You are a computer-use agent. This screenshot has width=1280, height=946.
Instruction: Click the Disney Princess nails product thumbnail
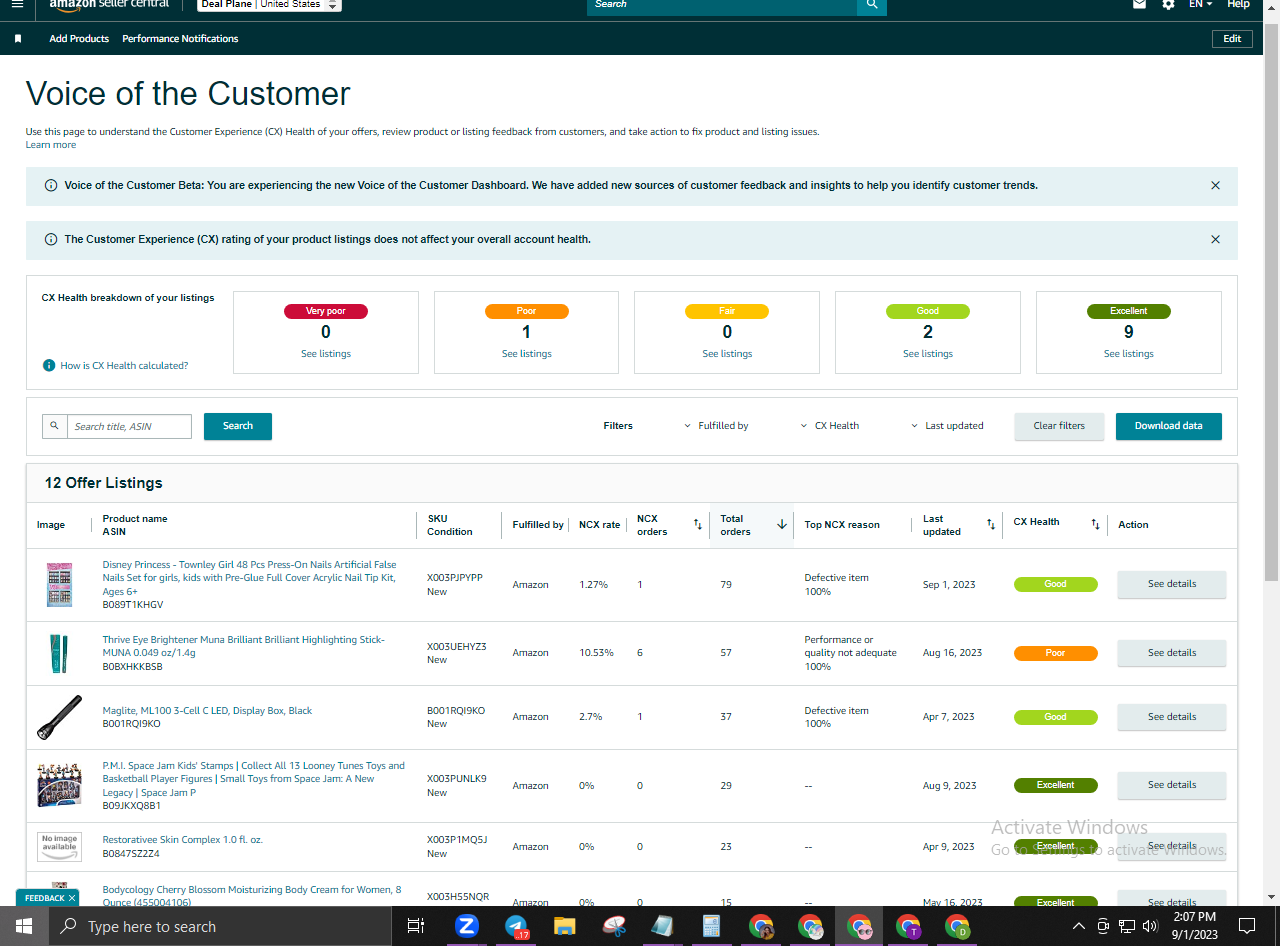click(60, 585)
